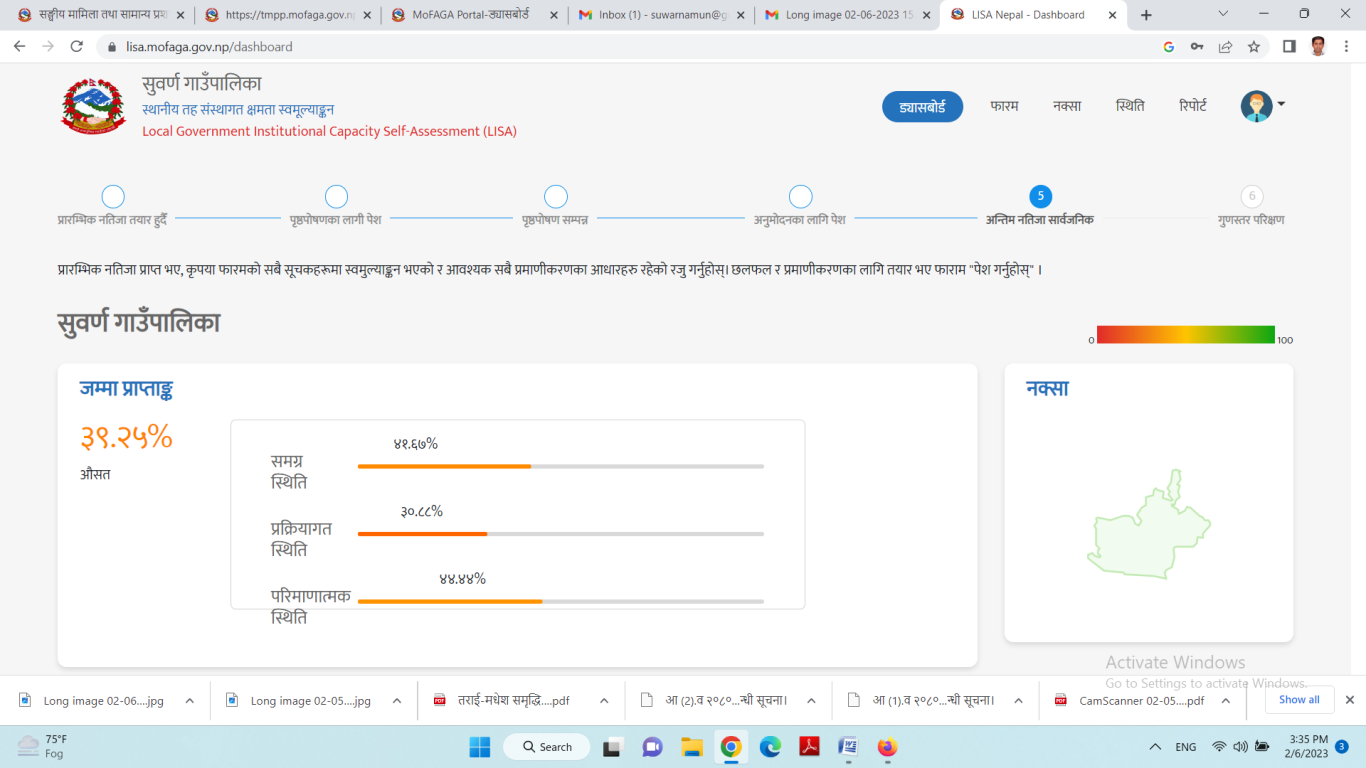Image resolution: width=1366 pixels, height=768 pixels.
Task: Close the downloads bar
Action: pos(1349,700)
